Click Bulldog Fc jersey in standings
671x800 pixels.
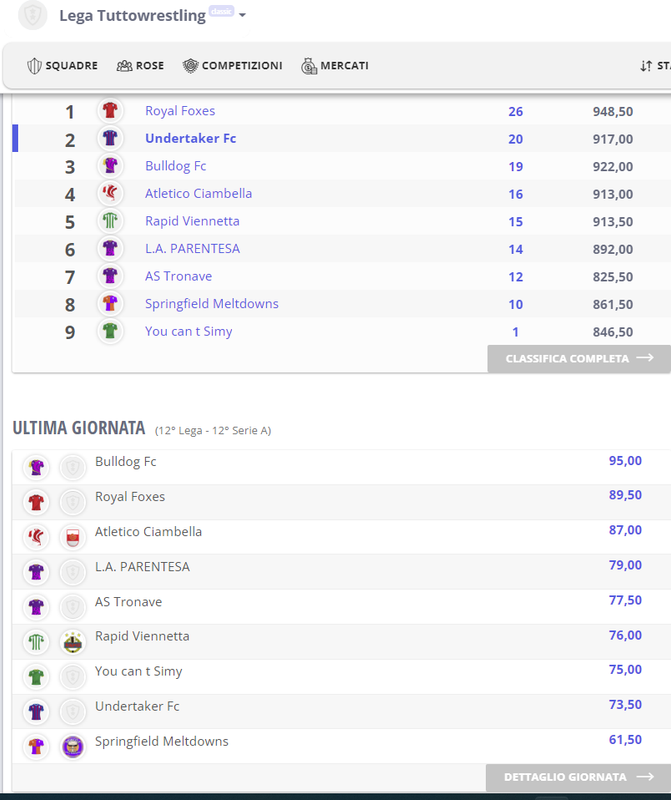coord(110,165)
